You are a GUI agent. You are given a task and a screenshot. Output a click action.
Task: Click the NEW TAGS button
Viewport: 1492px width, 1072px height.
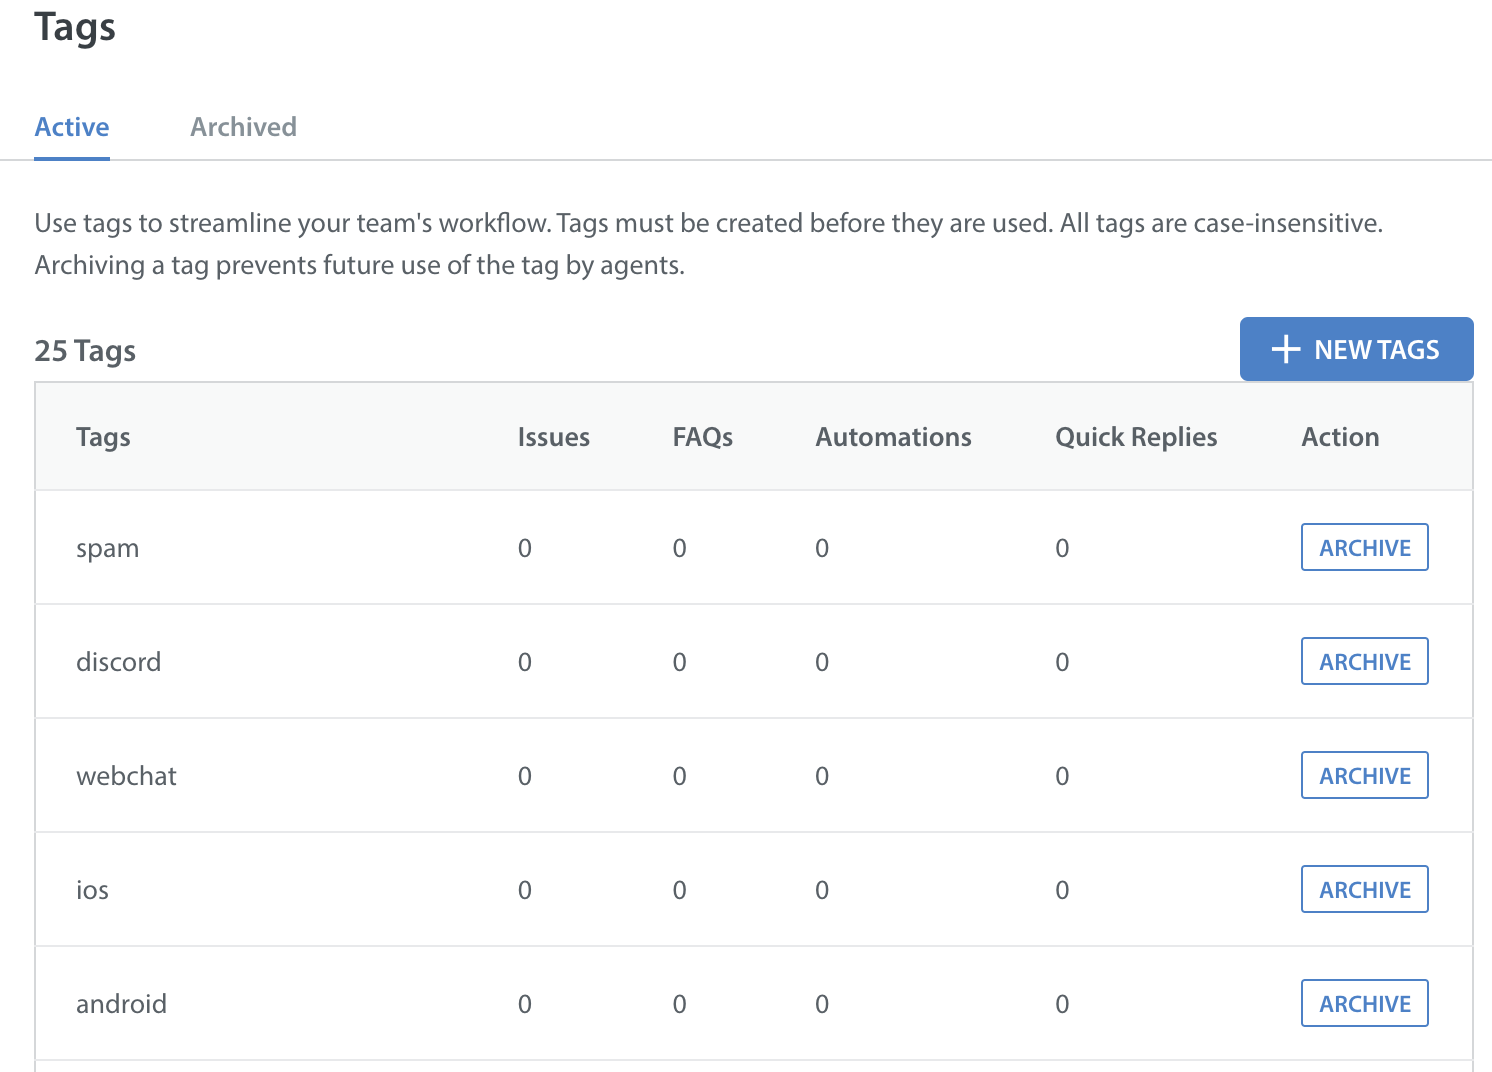click(x=1356, y=349)
